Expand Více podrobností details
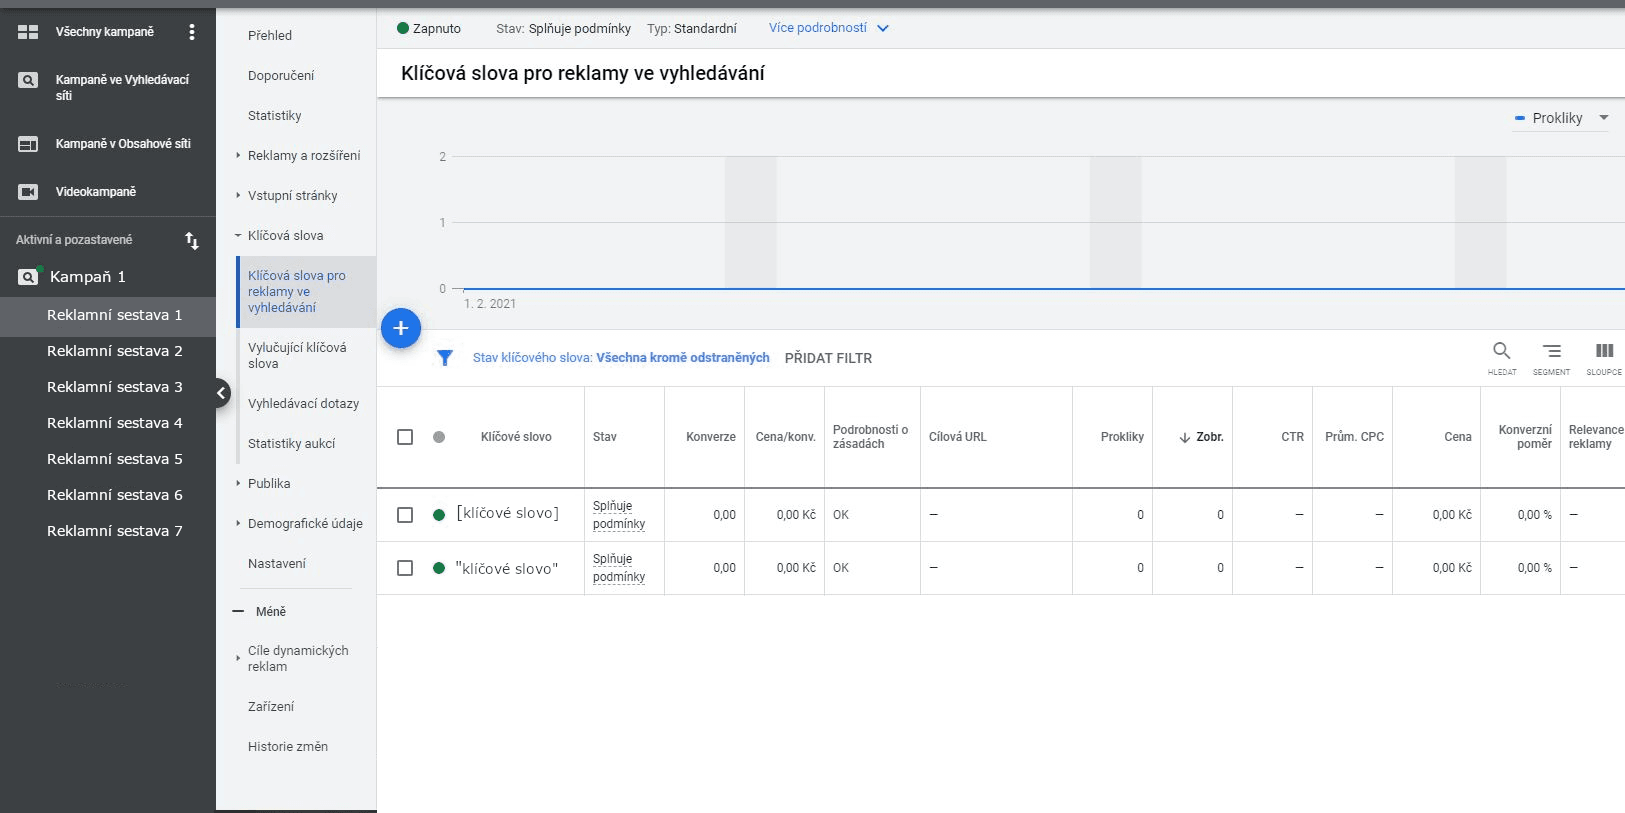The image size is (1625, 813). coord(828,28)
